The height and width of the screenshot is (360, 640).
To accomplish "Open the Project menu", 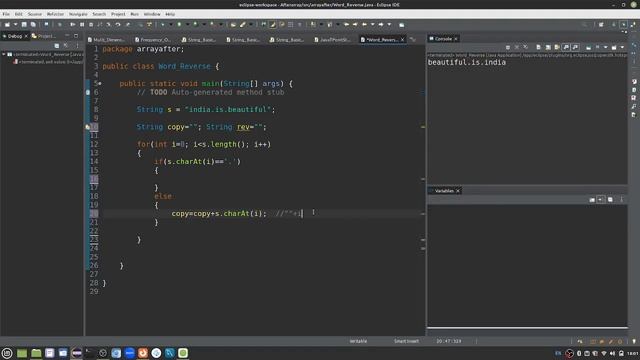I will 118,14.
